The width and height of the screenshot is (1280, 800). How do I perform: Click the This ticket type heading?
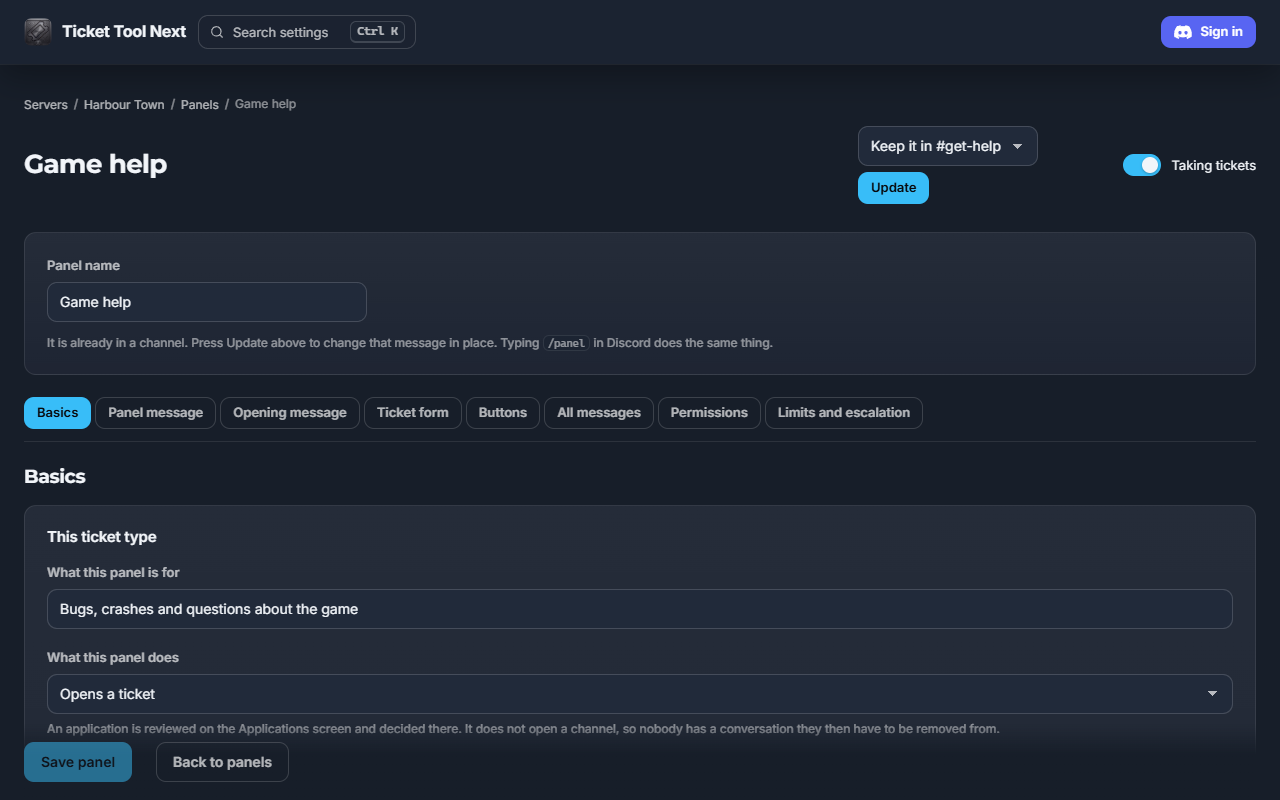[x=102, y=537]
